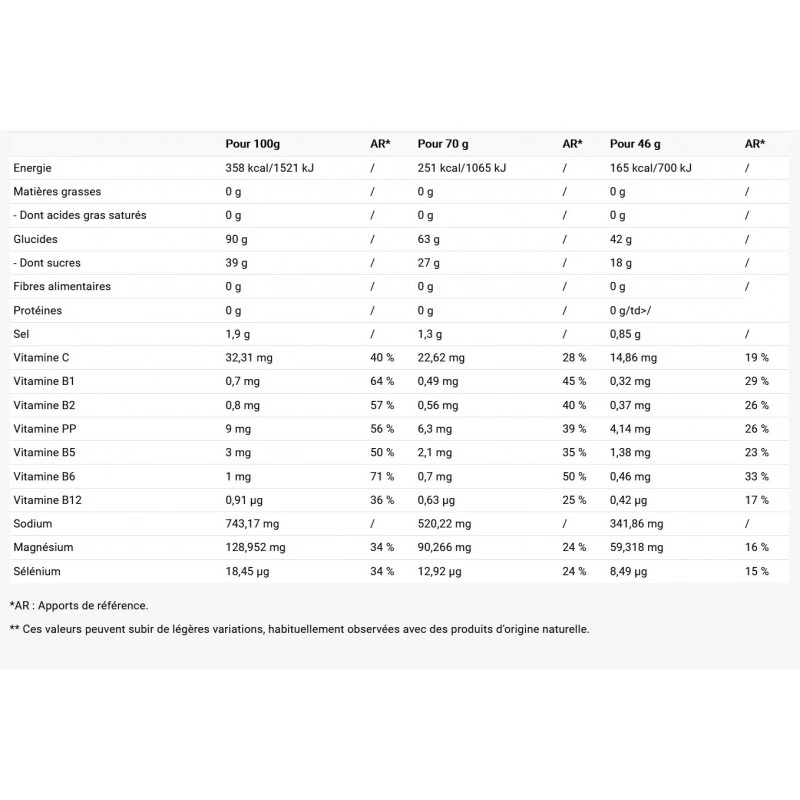Click the 'Pour 46 g' column header
This screenshot has width=800, height=800.
point(635,144)
